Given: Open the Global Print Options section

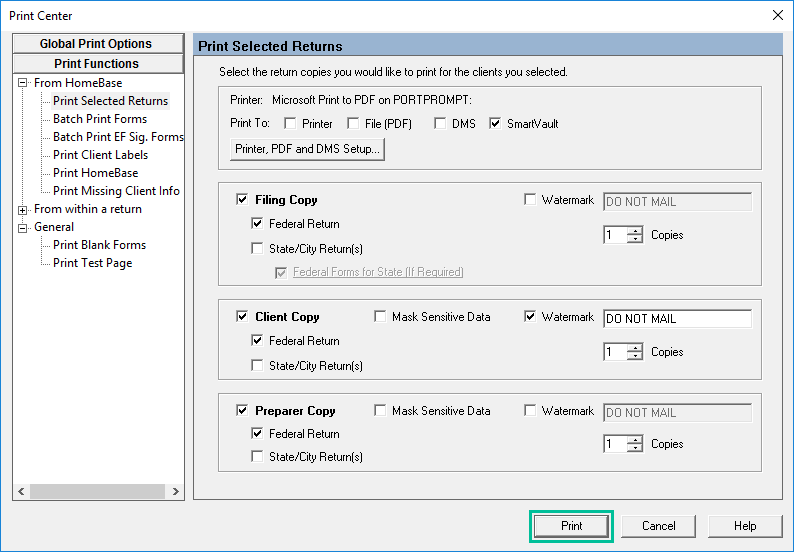Looking at the screenshot, I should coord(98,44).
